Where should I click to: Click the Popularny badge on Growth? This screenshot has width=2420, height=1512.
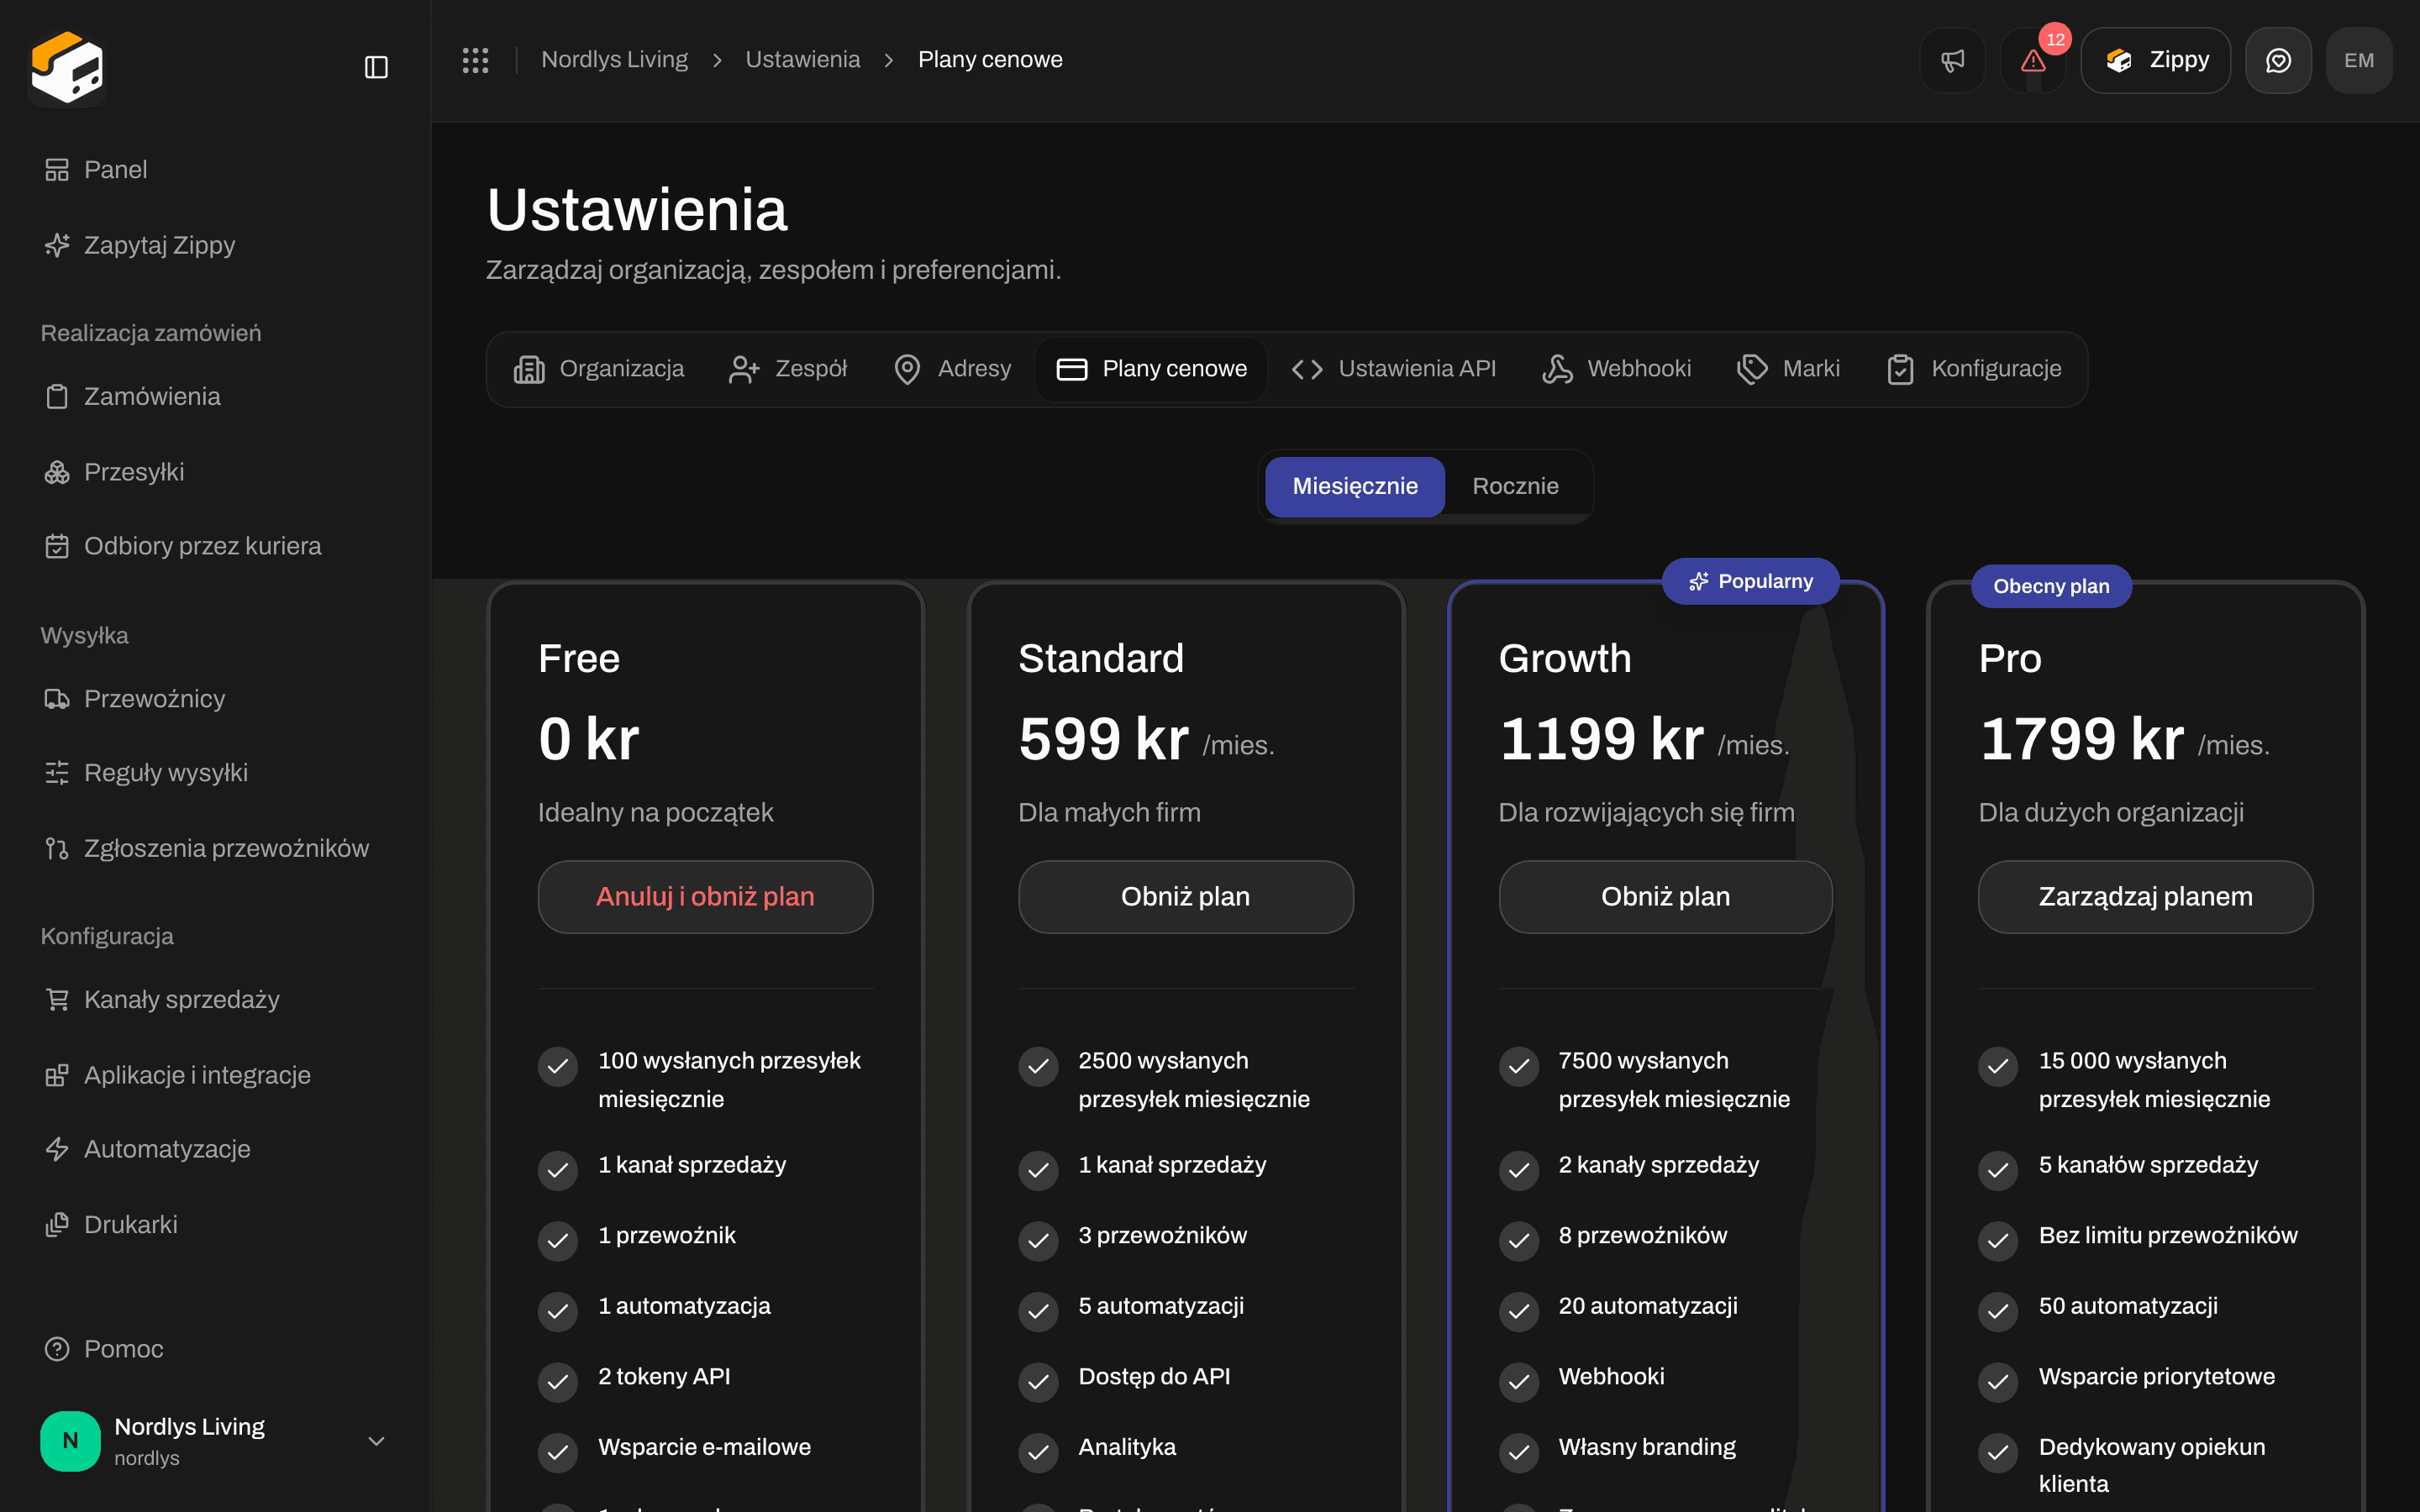[1750, 581]
